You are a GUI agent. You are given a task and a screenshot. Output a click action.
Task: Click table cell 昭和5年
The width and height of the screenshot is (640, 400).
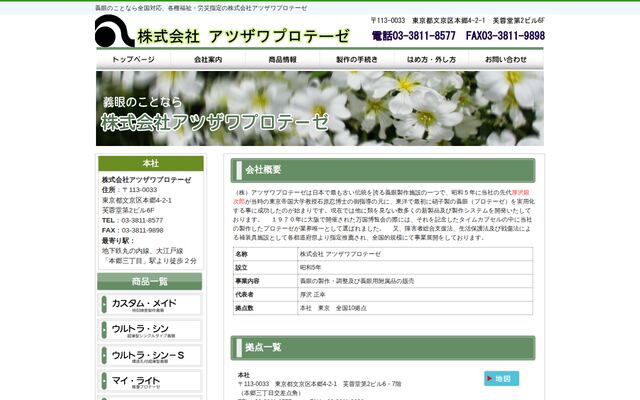pyautogui.click(x=415, y=267)
